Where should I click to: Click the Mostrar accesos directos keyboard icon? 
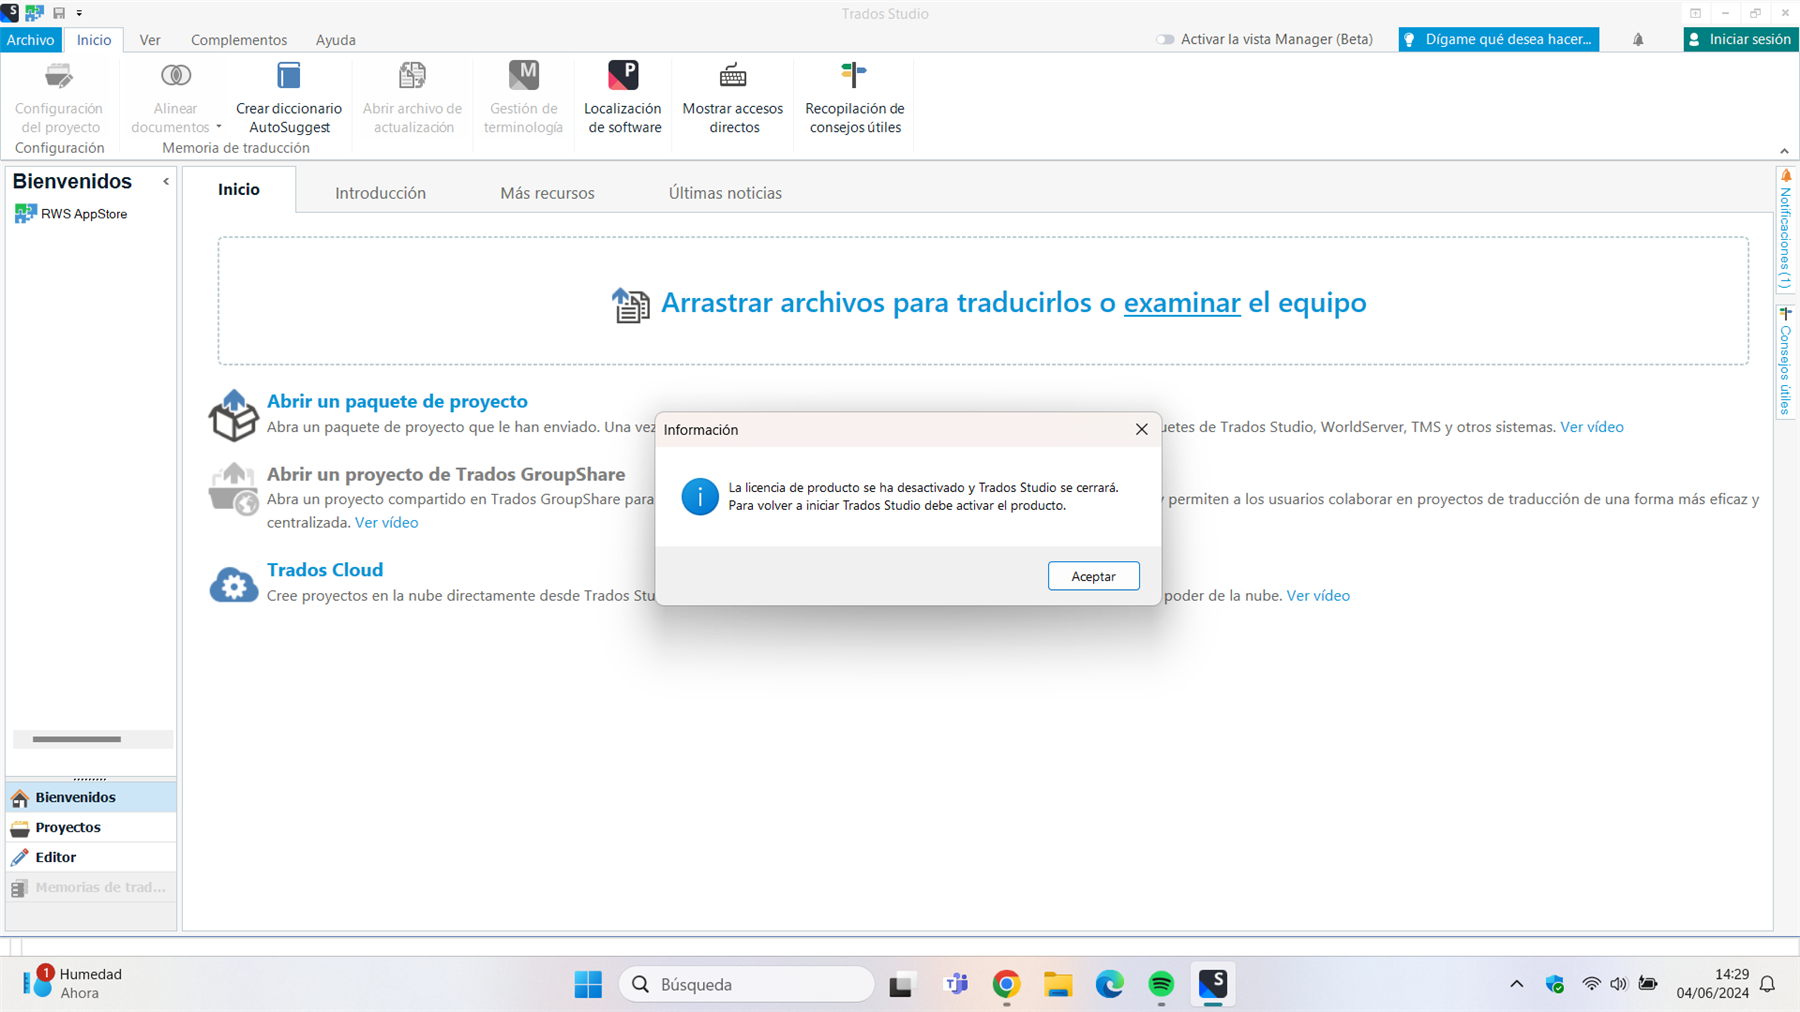coord(733,76)
